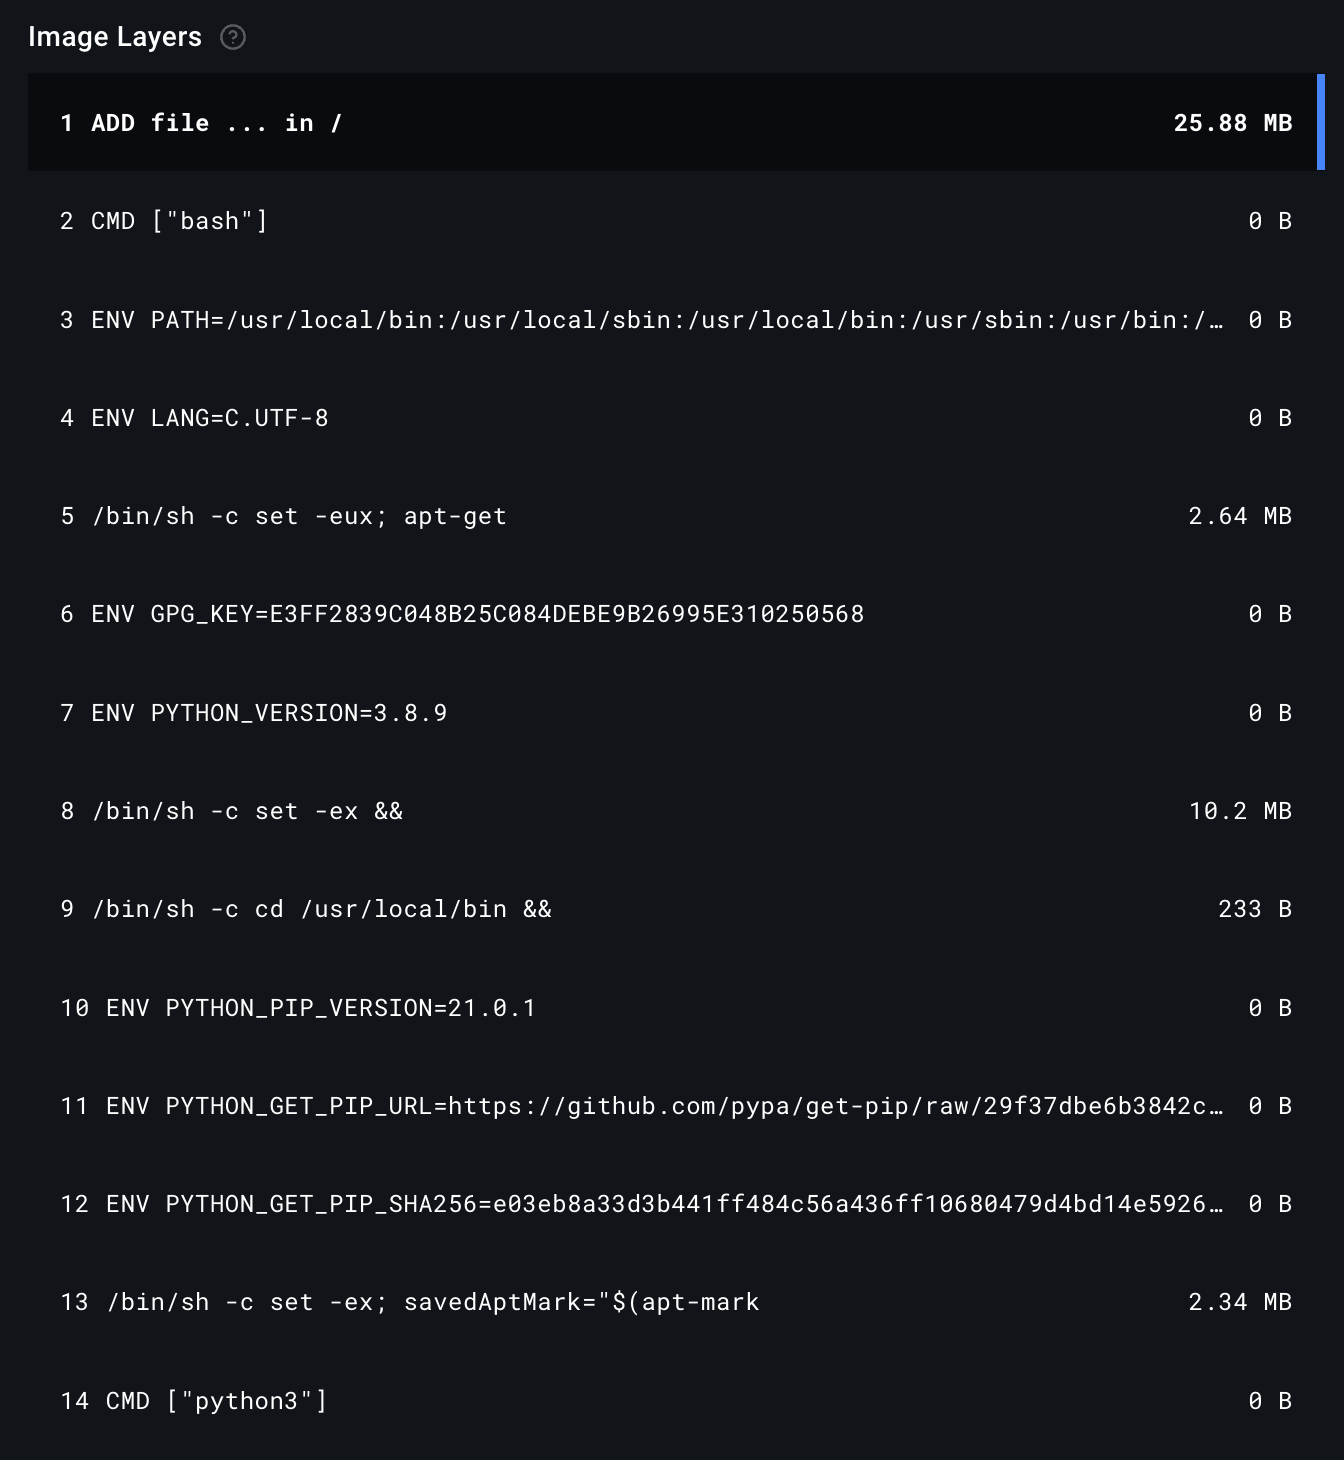Click the 25.88 MB size value
1344x1460 pixels.
click(x=1232, y=123)
